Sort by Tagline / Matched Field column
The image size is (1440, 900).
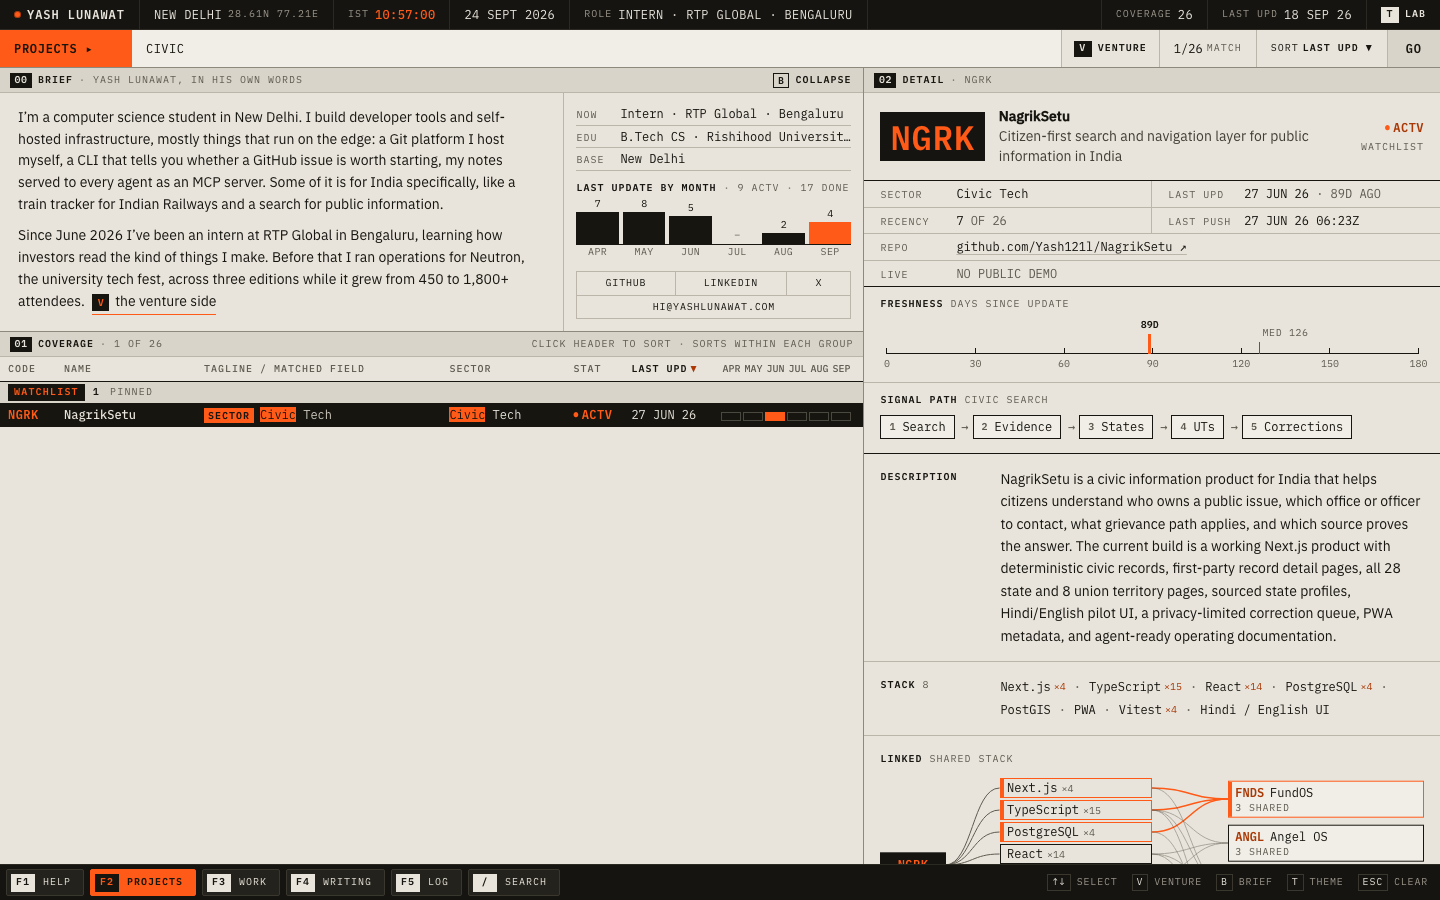pos(284,369)
